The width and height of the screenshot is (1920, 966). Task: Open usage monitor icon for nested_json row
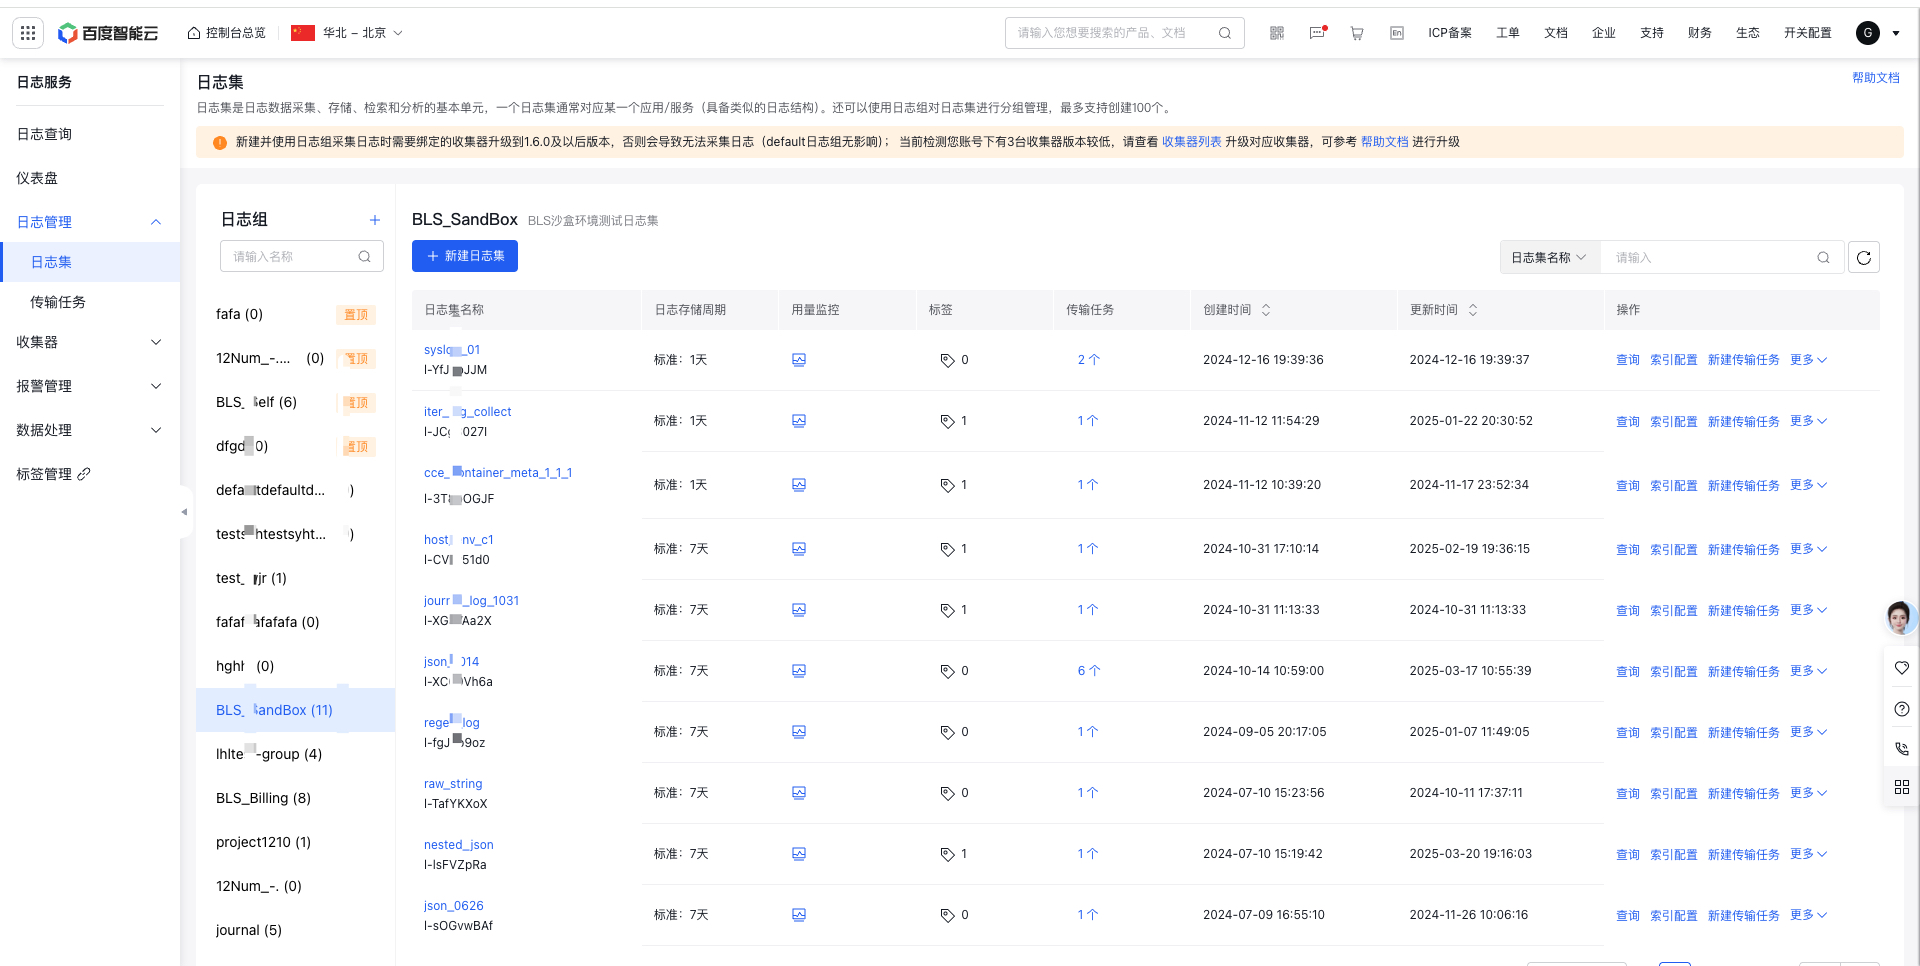799,854
